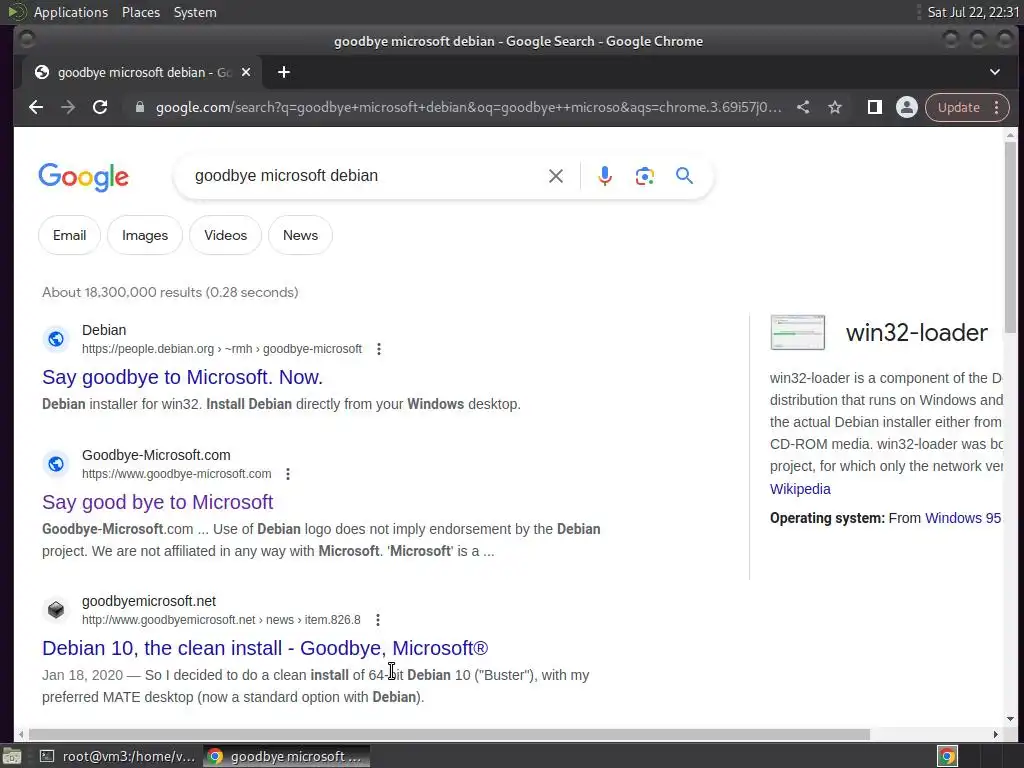Image resolution: width=1024 pixels, height=768 pixels.
Task: Open the win32-loader thumbnail image
Action: (797, 332)
